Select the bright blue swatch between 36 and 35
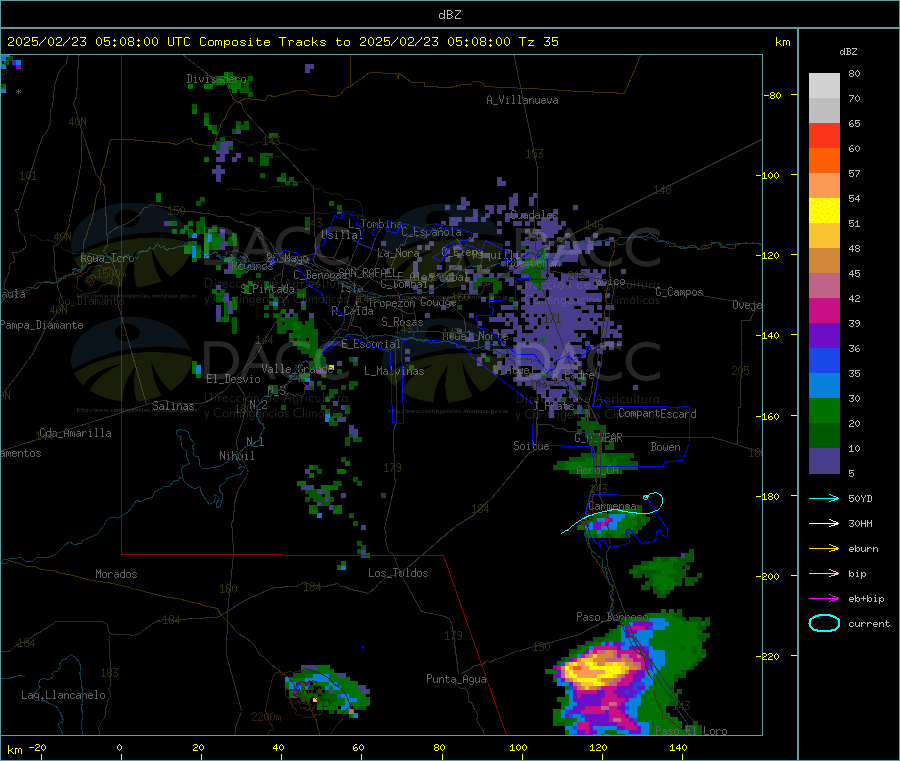Screen dimensions: 900x761 pos(824,360)
